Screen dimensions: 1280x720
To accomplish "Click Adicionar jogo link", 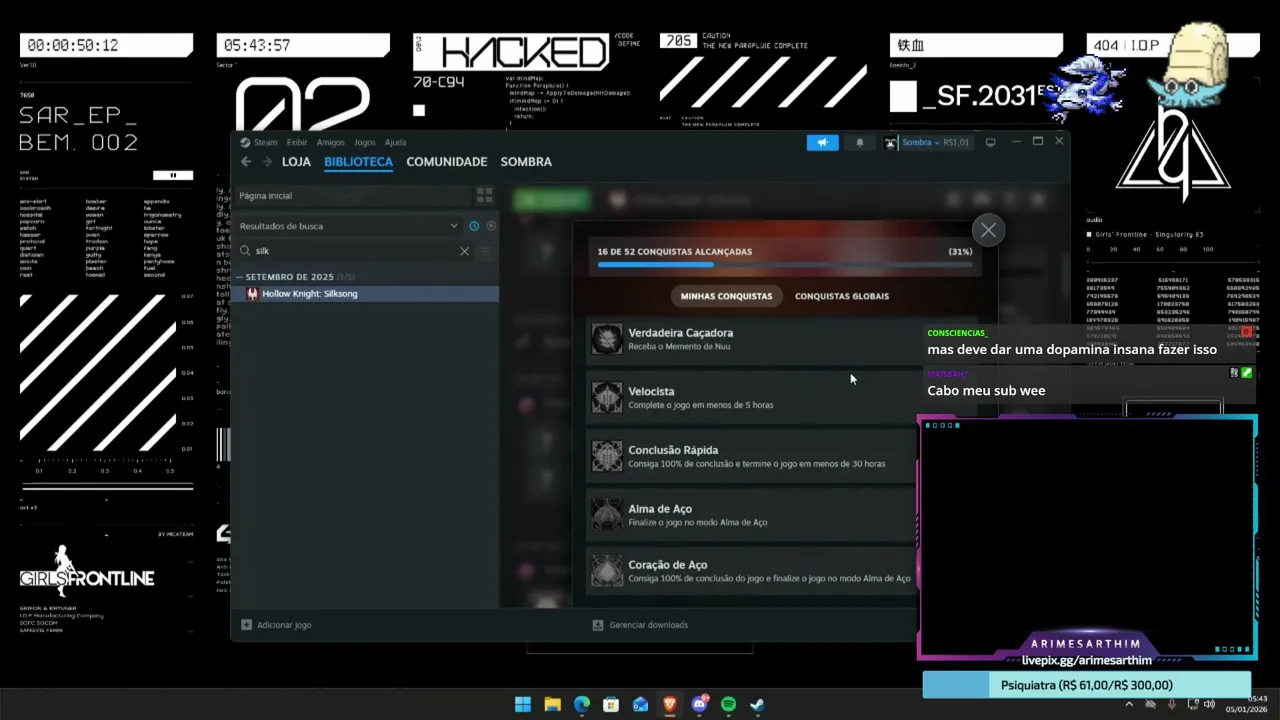I will click(x=284, y=625).
